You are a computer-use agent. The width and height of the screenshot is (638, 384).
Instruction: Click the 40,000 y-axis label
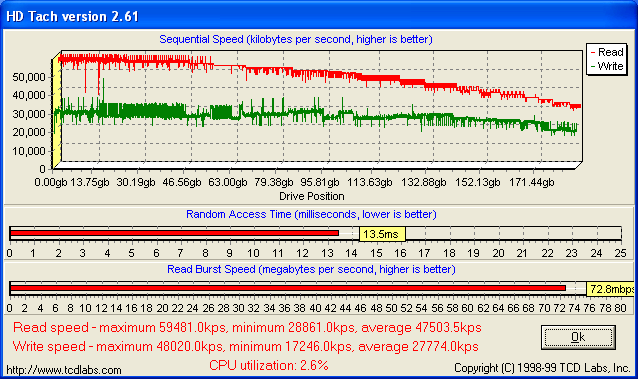(x=29, y=96)
